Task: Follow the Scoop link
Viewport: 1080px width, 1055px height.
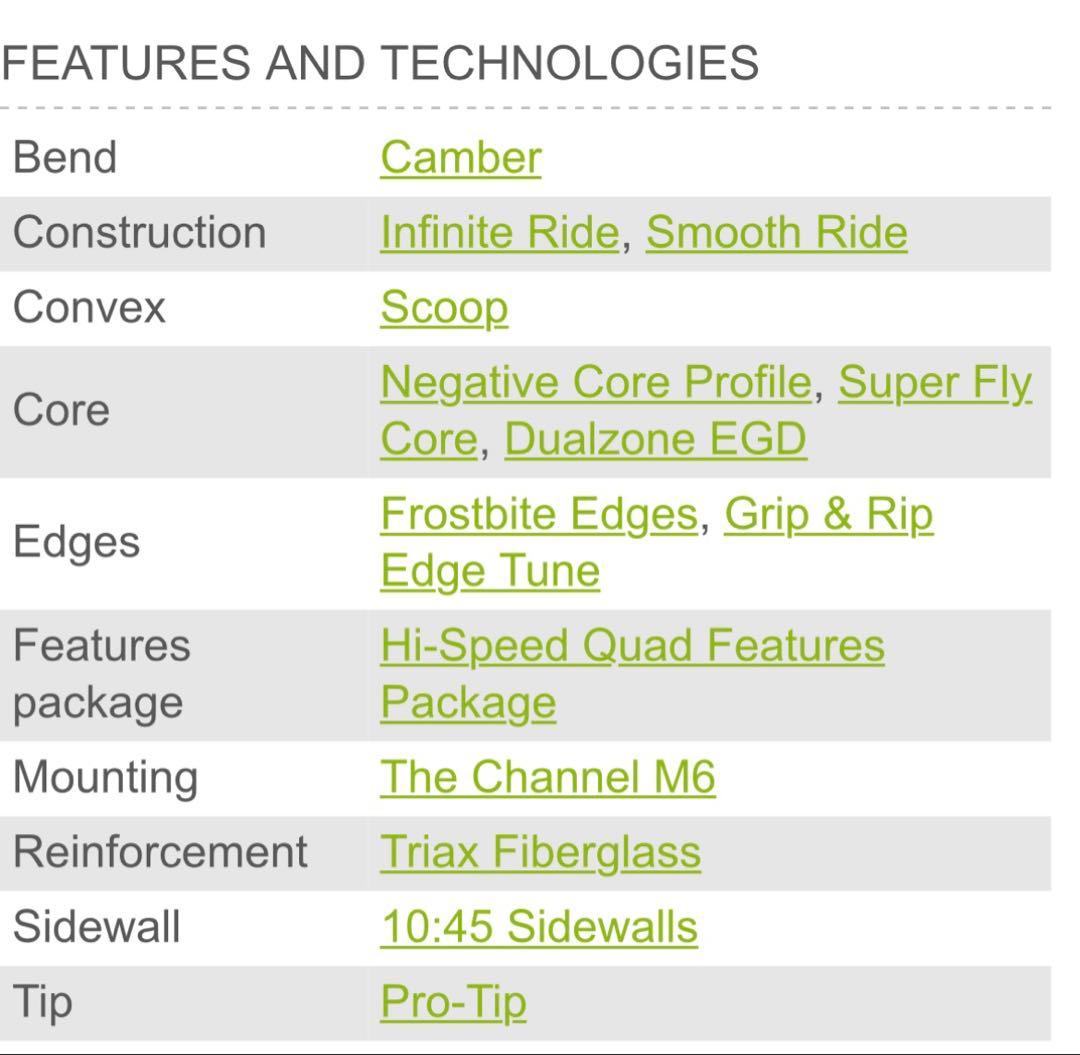Action: pos(443,308)
